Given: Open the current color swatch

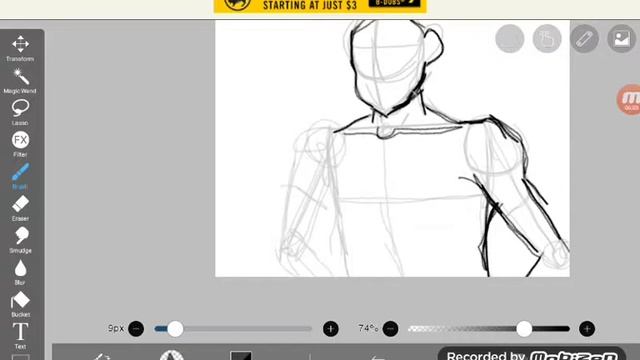Looking at the screenshot, I should tap(241, 355).
